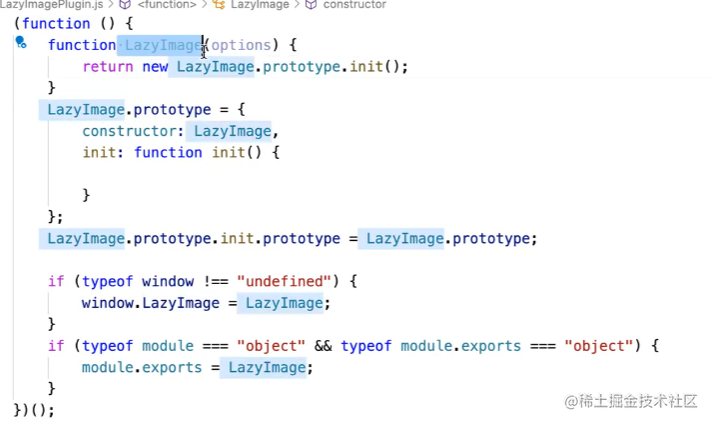The width and height of the screenshot is (711, 423).
Task: Place cursor on prototype.init() return line
Action: 245,67
